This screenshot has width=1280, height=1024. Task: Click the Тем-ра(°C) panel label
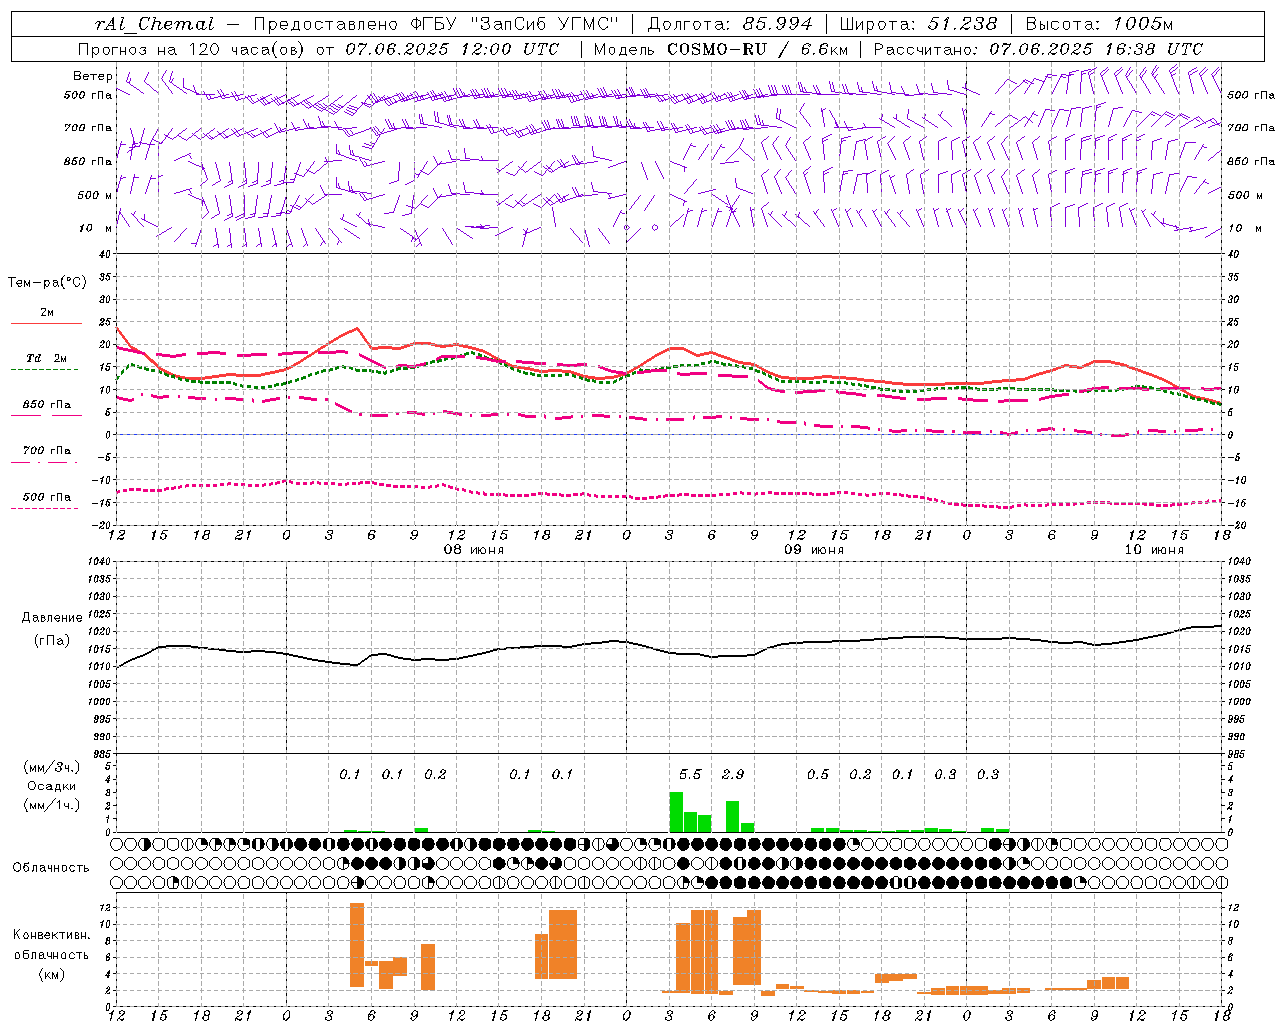47,283
